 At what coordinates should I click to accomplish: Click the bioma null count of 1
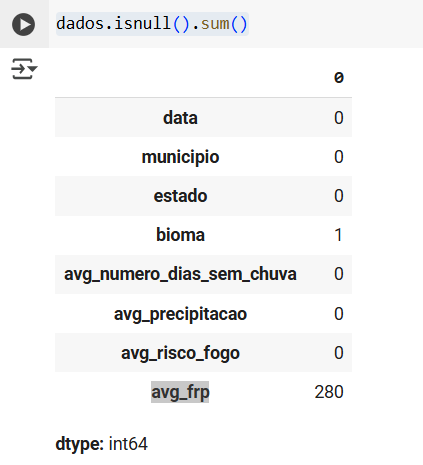tap(338, 235)
